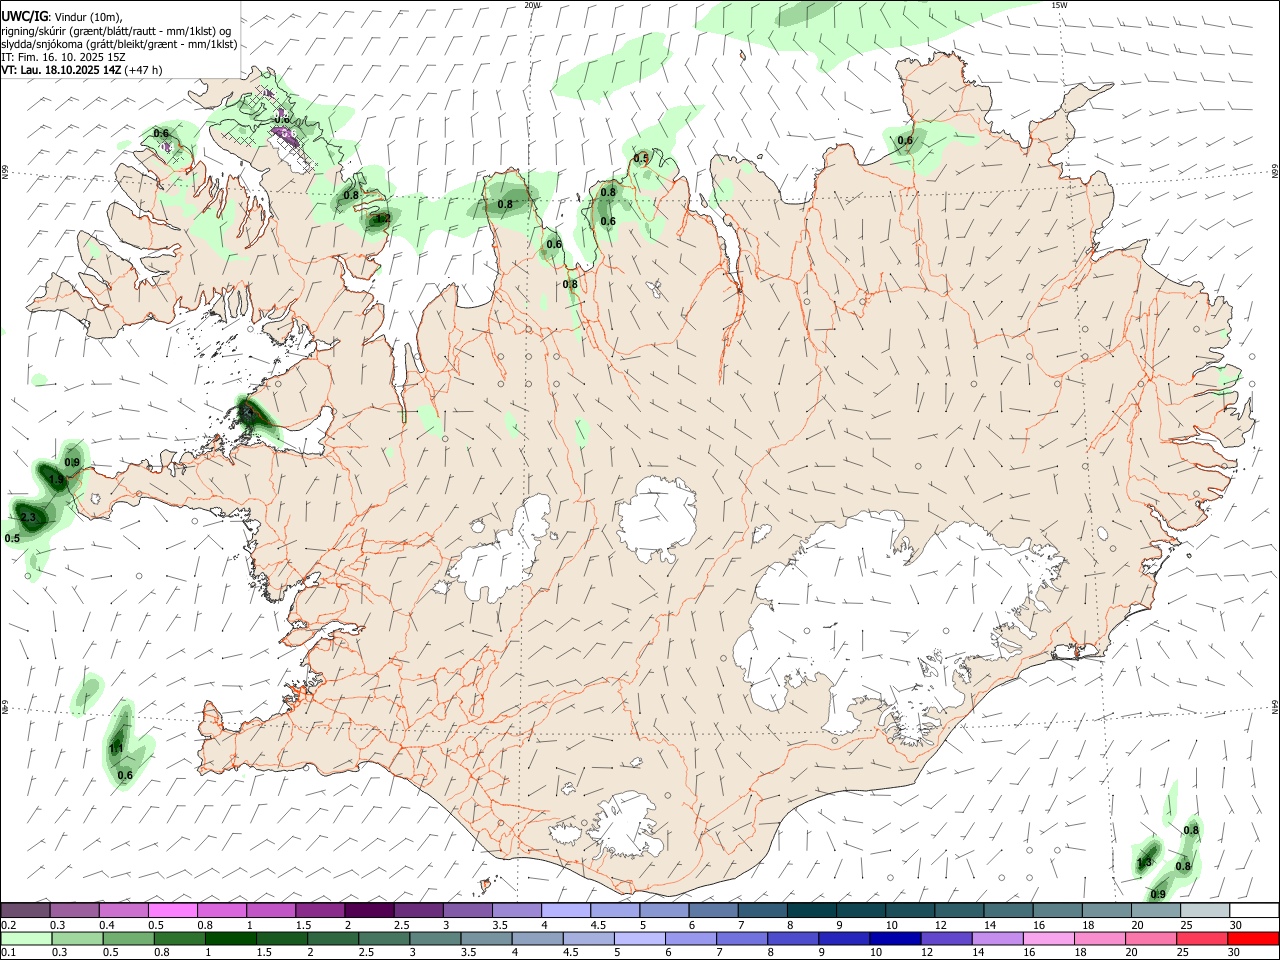Select the darkest purple swatch above the snow legend's 2
The image size is (1280, 960).
coord(369,911)
